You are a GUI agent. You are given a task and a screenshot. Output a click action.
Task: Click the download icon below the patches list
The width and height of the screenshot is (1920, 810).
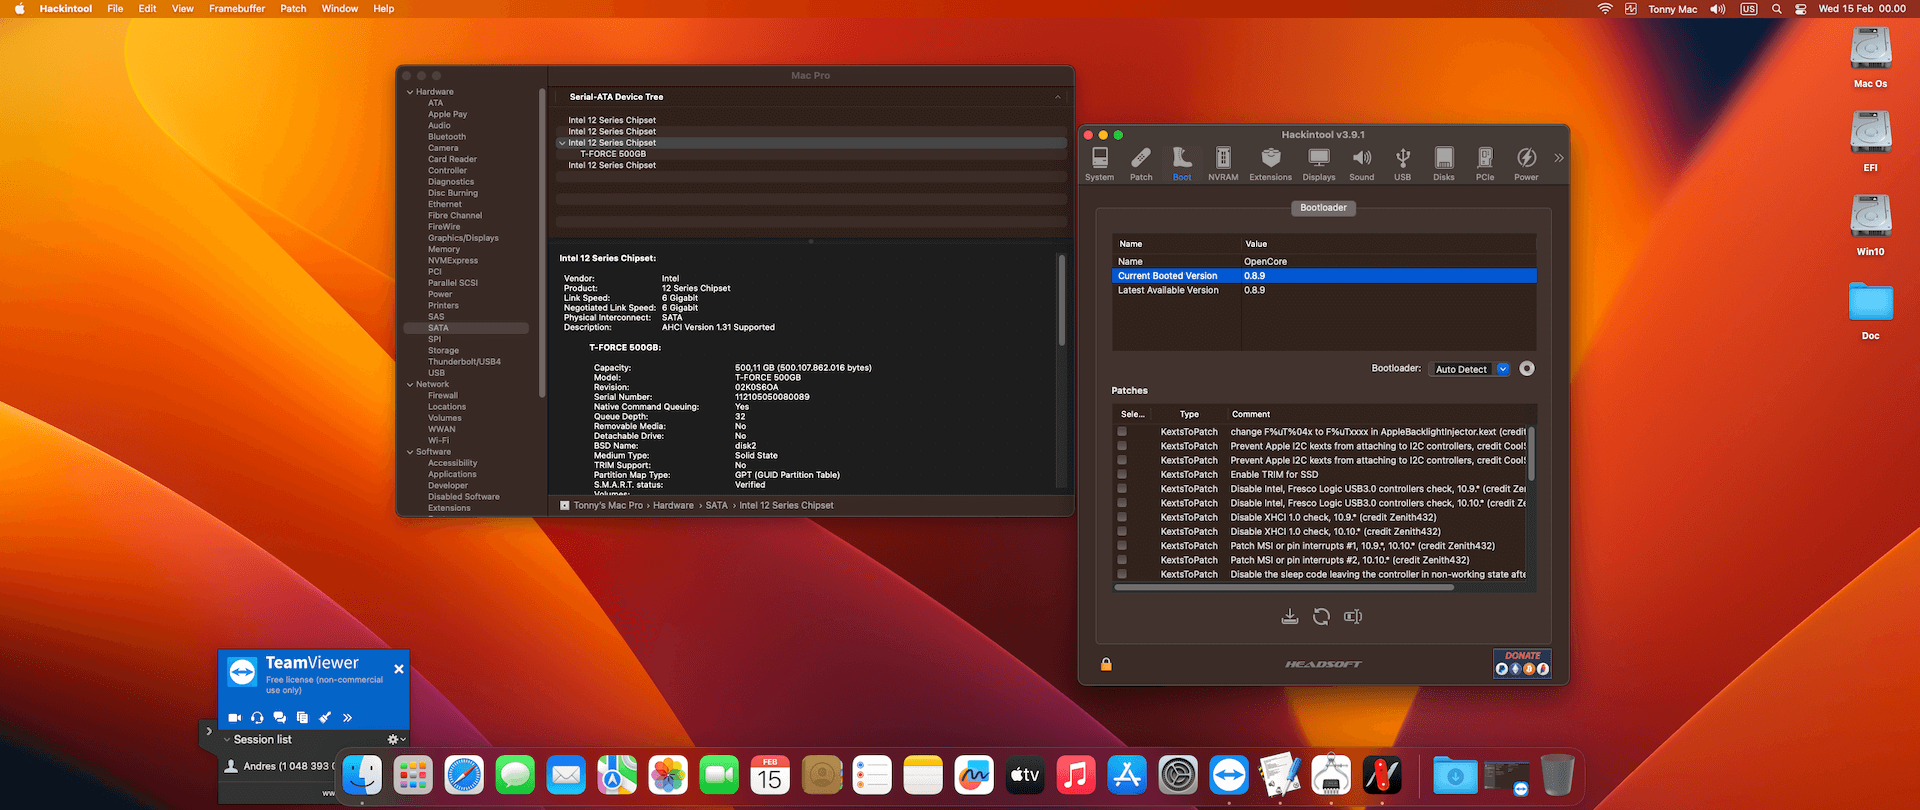1290,617
